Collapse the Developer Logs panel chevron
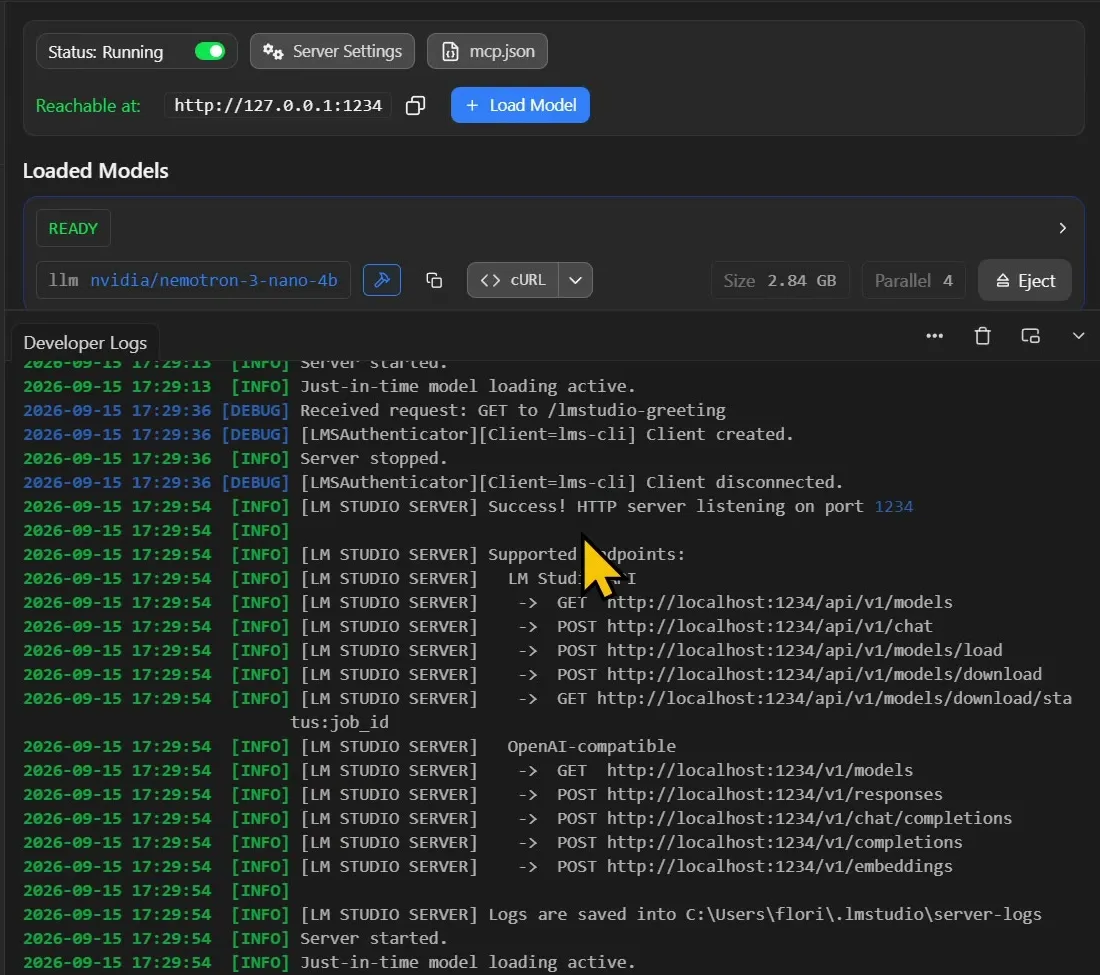The image size is (1100, 975). tap(1078, 336)
